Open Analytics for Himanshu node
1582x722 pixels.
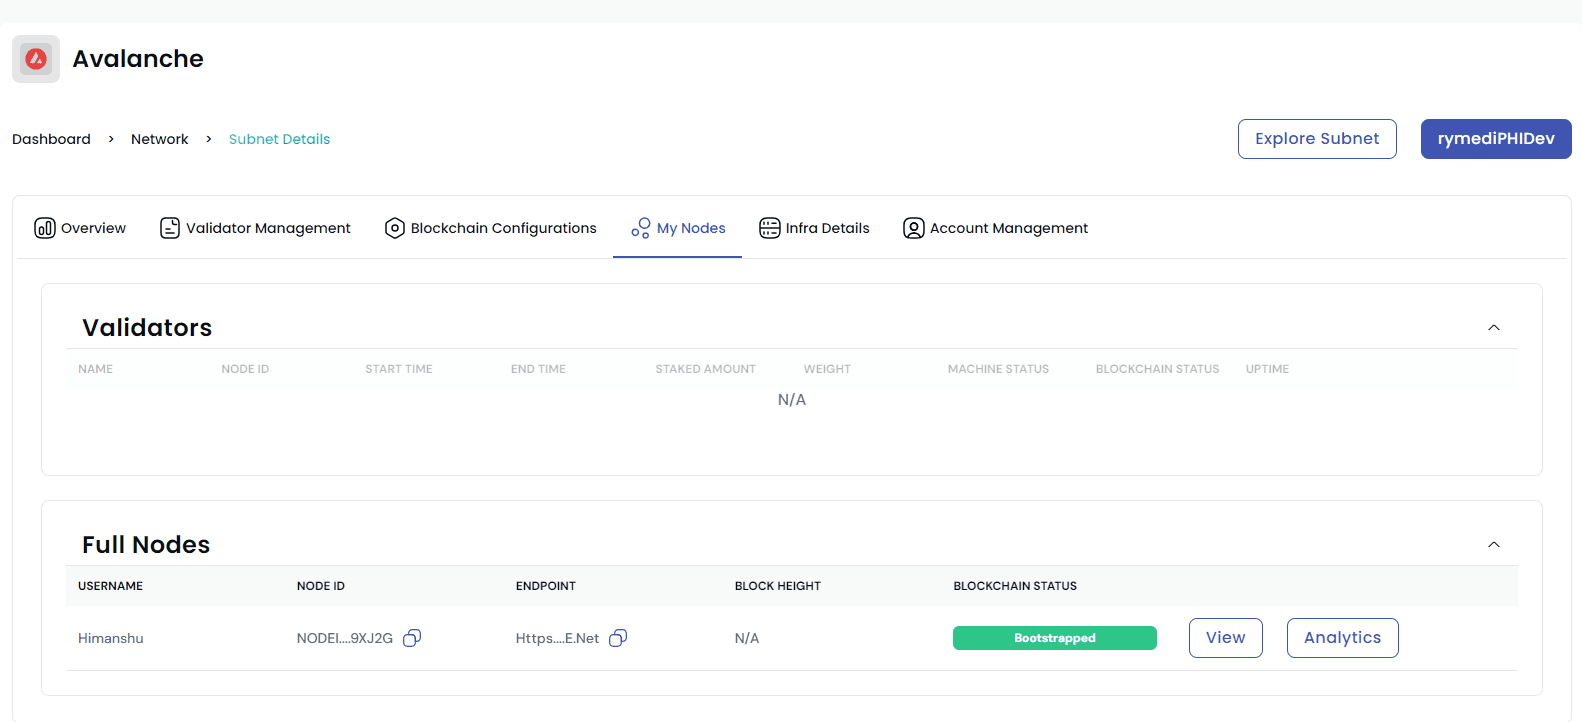coord(1342,638)
